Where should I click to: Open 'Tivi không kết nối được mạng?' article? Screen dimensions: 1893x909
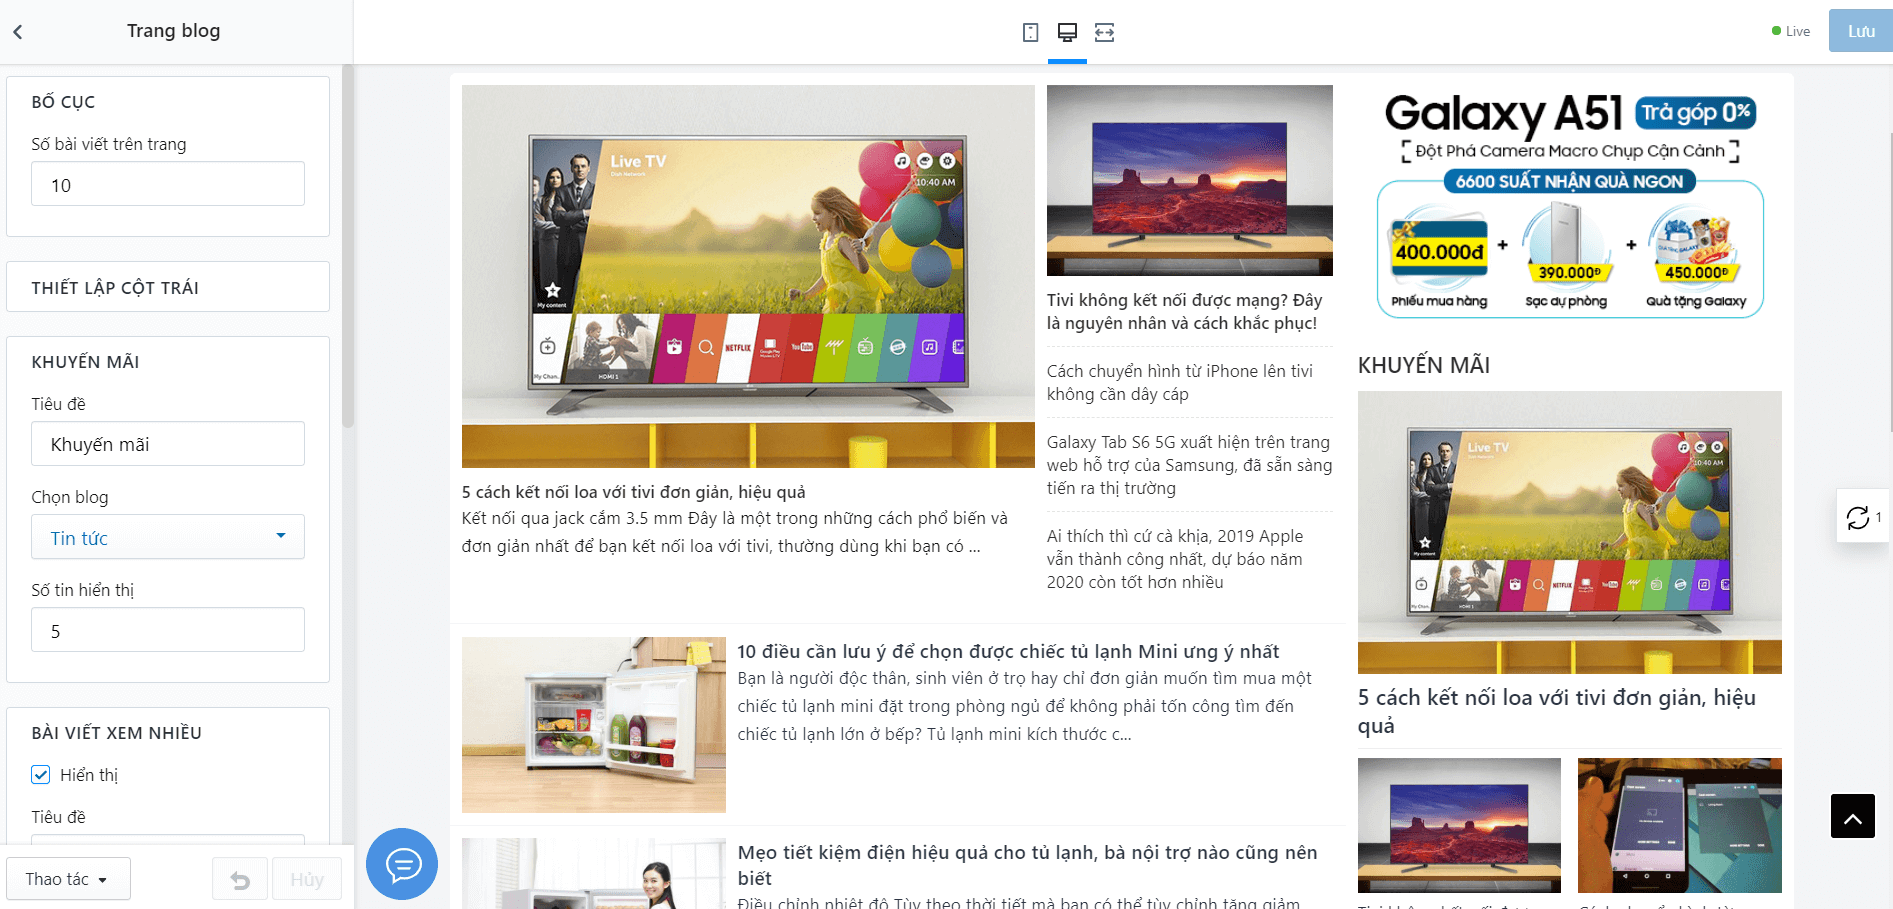click(x=1185, y=311)
